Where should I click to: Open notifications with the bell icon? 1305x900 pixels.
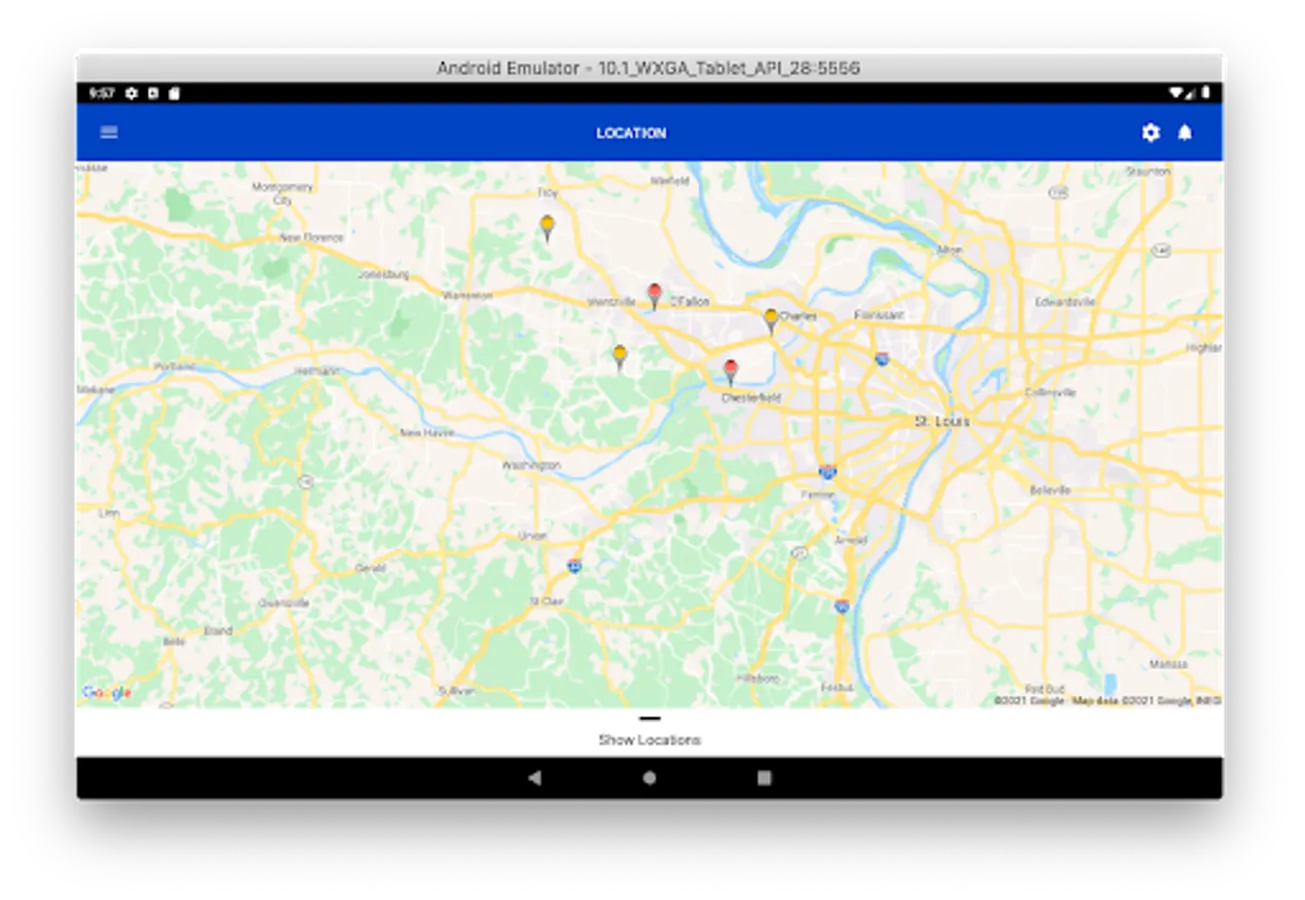[x=1185, y=132]
